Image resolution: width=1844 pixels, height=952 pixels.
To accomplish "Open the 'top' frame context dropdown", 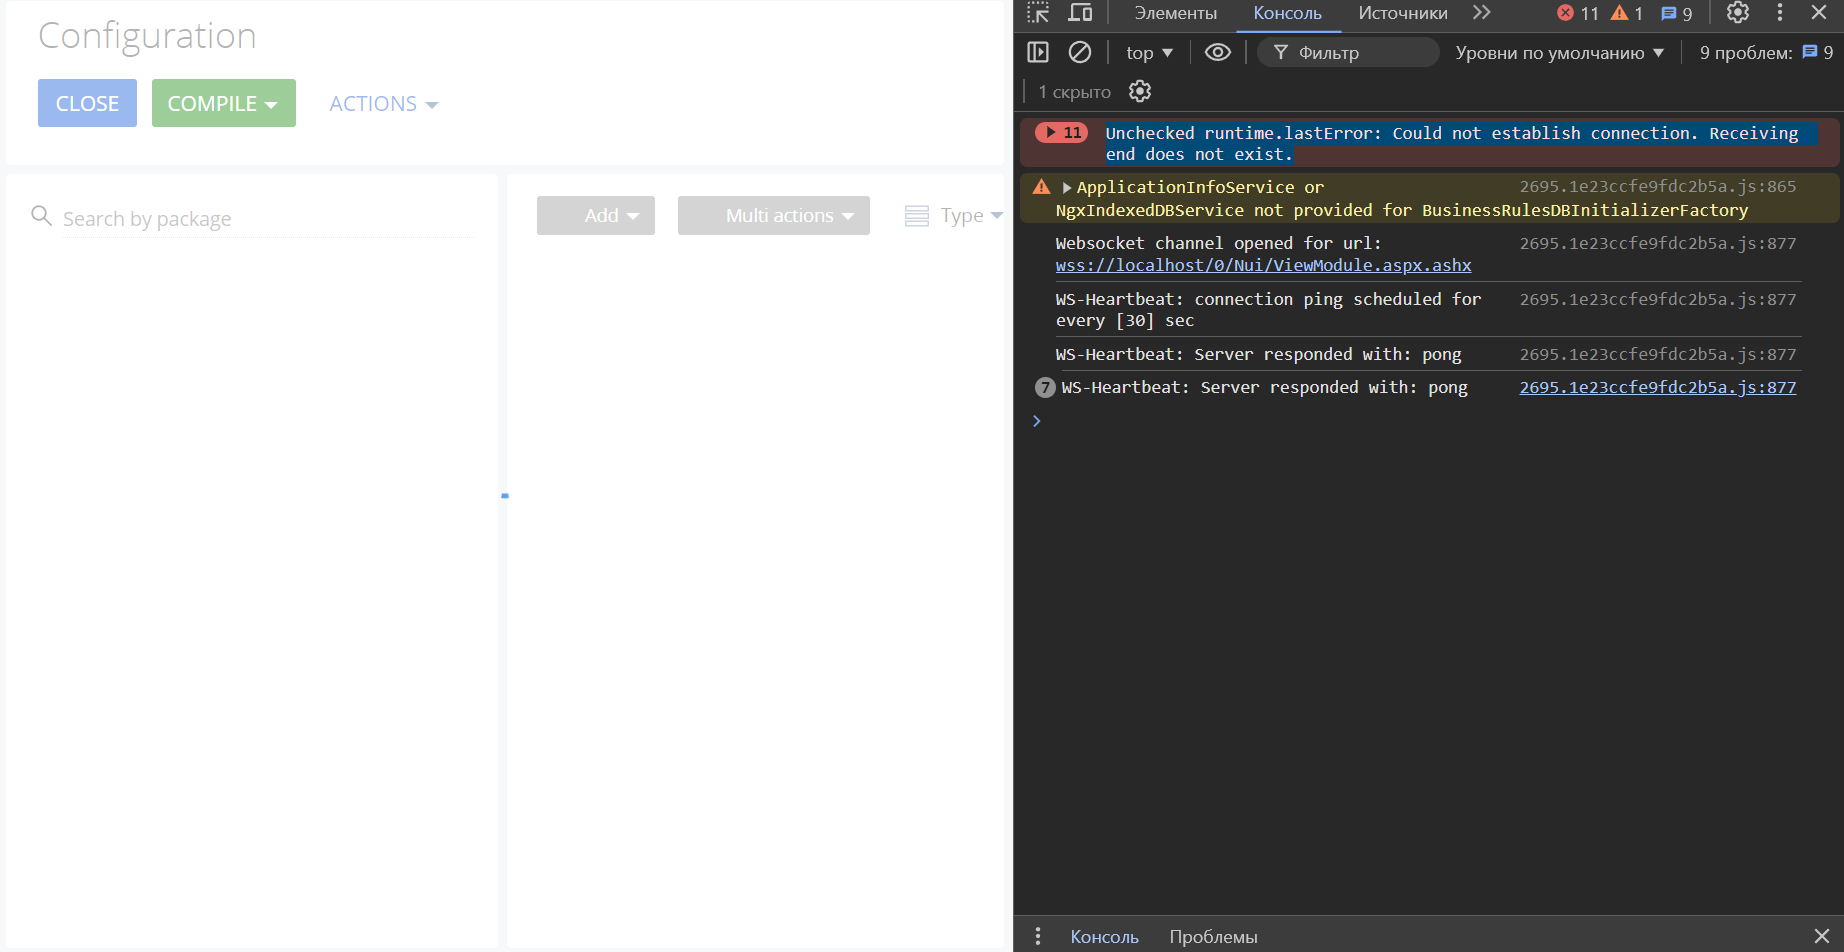I will (x=1148, y=52).
